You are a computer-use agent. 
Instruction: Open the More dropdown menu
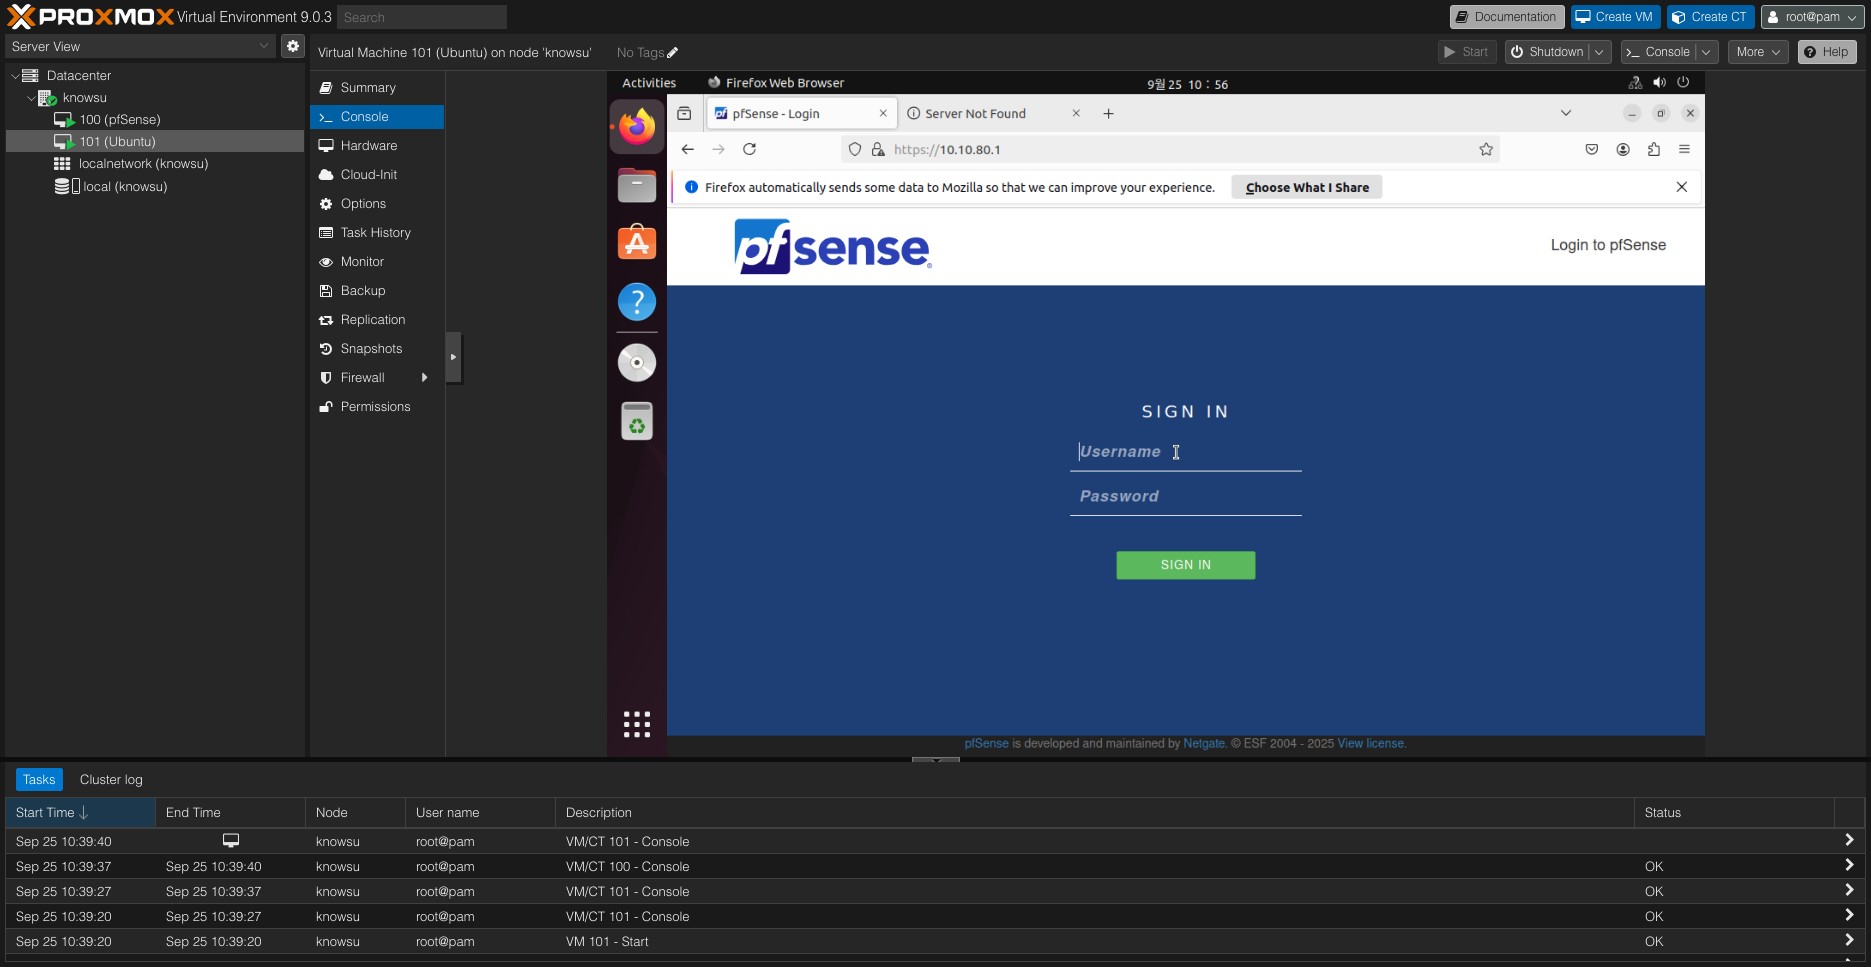click(1758, 52)
